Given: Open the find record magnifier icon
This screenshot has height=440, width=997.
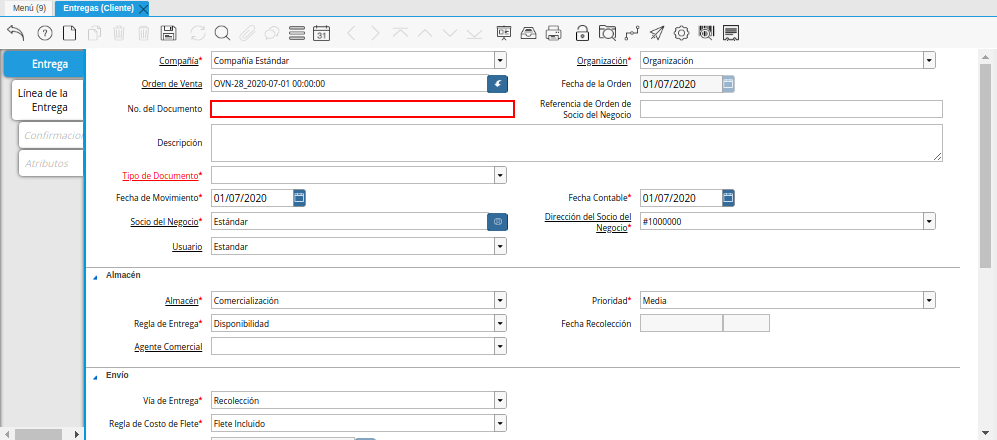Looking at the screenshot, I should (x=222, y=33).
